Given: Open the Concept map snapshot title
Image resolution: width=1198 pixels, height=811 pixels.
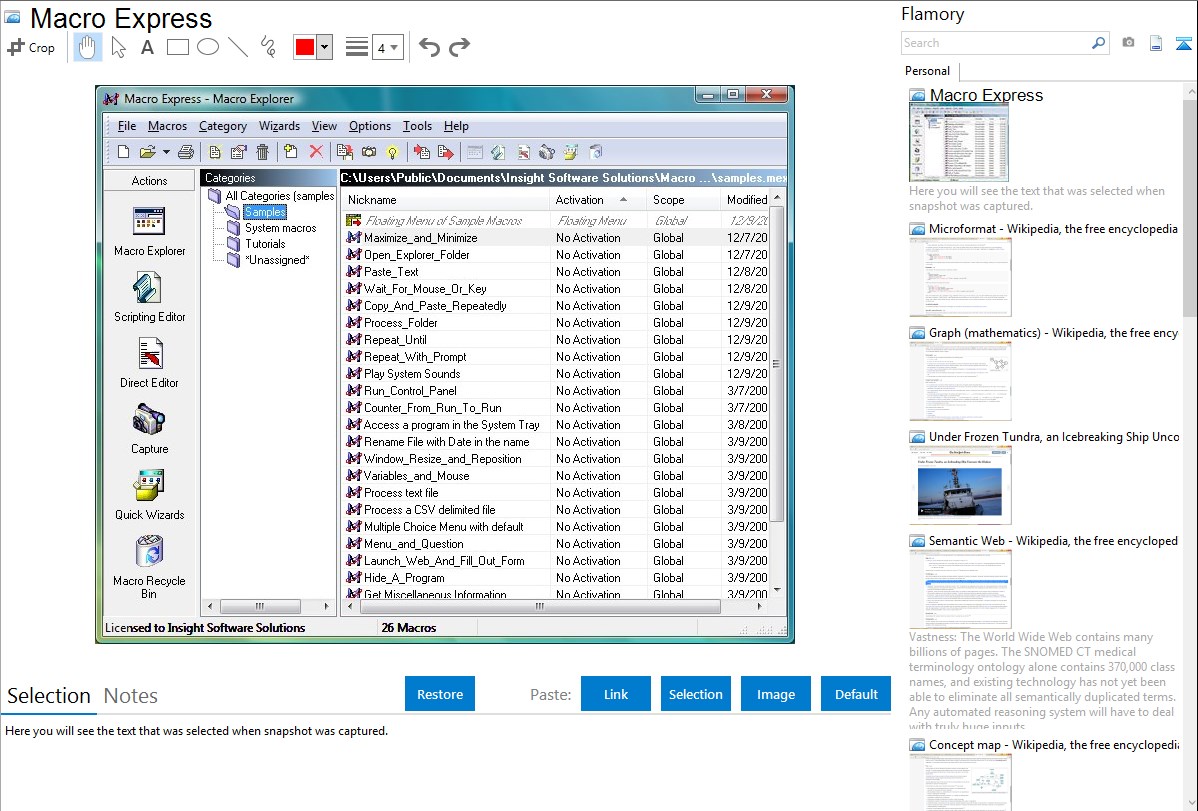Looking at the screenshot, I should click(1053, 745).
